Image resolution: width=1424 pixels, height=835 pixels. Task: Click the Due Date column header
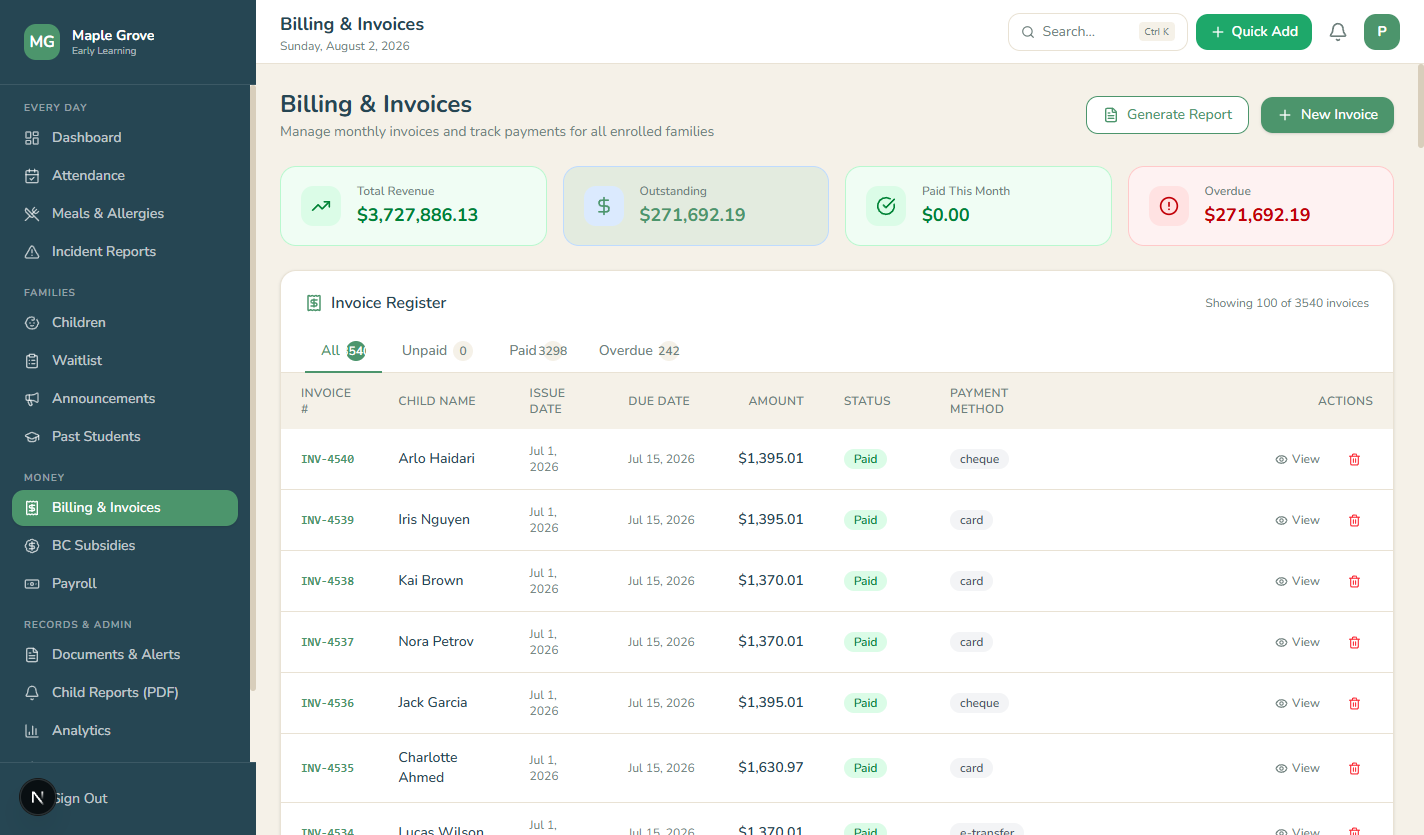click(x=659, y=401)
